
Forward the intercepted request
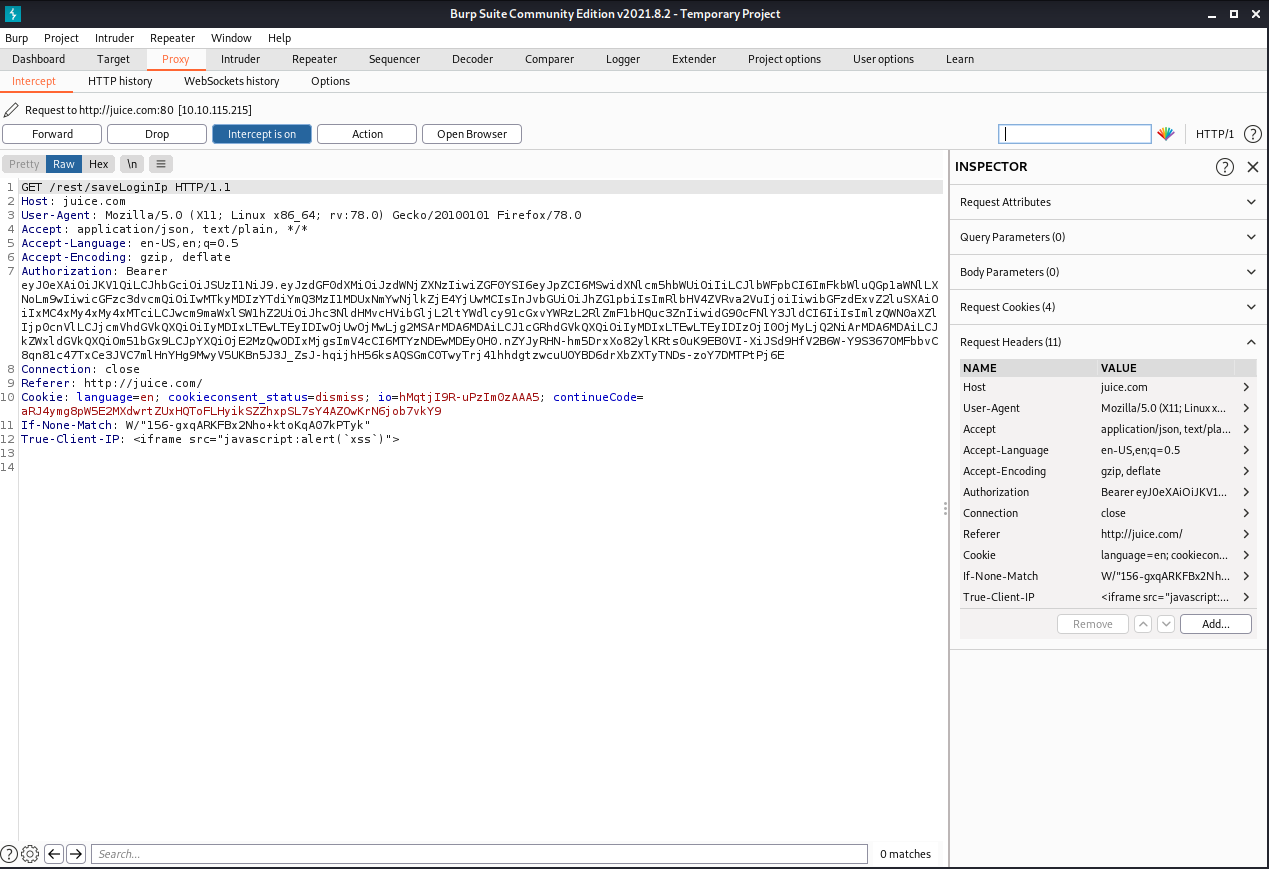(x=52, y=134)
